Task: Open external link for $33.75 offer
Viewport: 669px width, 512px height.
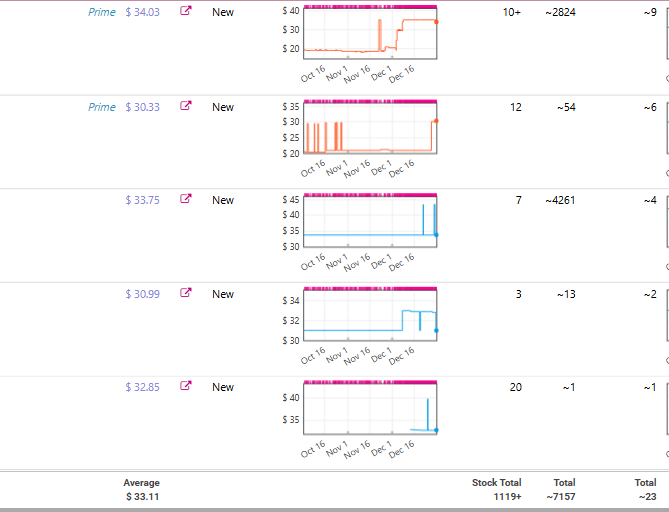Action: coord(186,198)
